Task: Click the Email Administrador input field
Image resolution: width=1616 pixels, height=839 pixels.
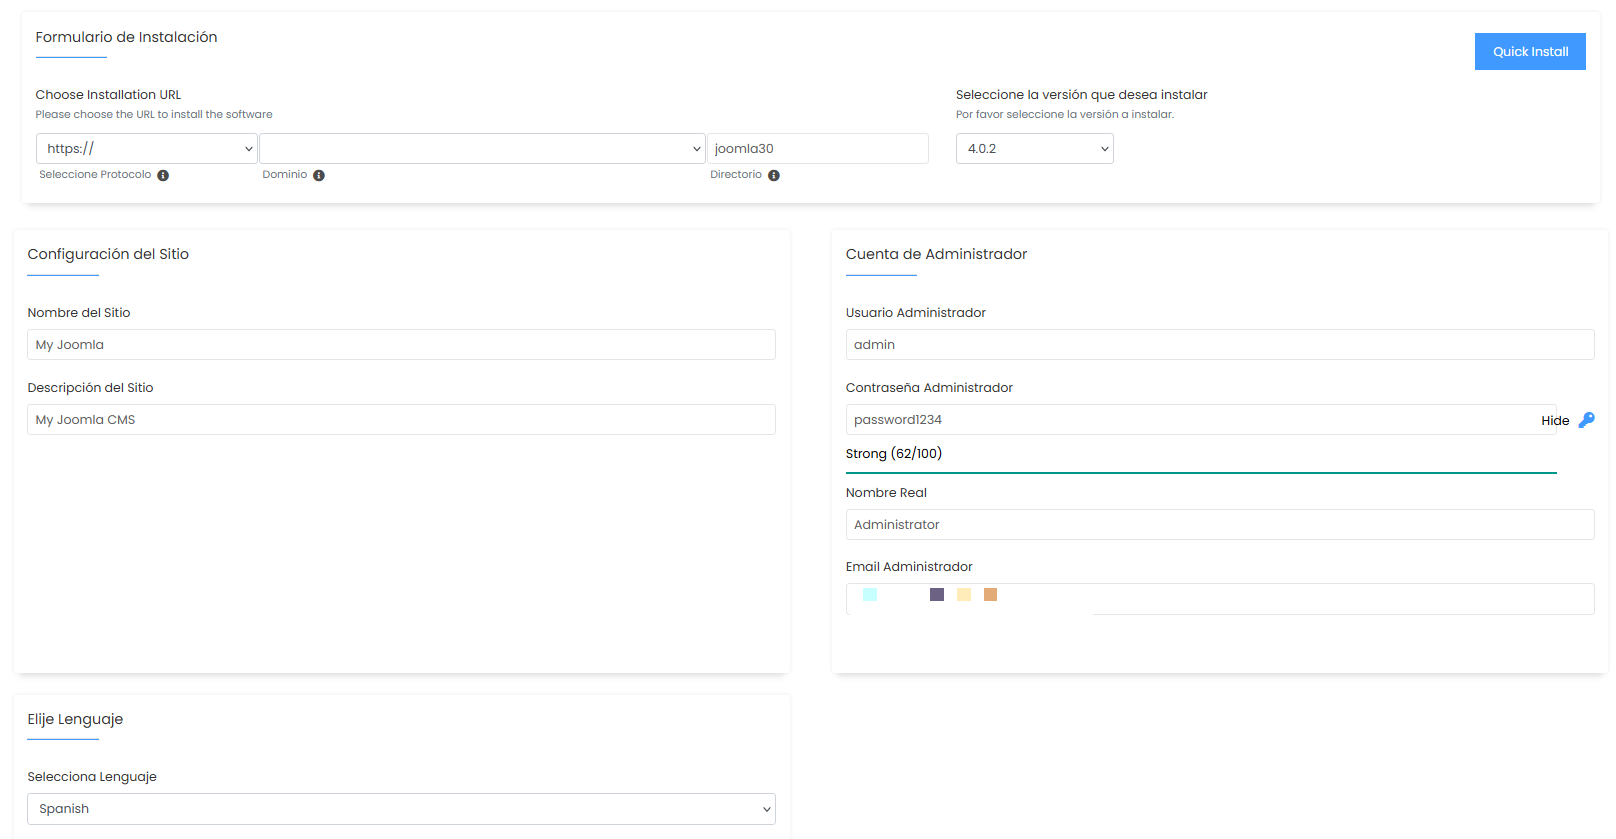Action: 1219,599
